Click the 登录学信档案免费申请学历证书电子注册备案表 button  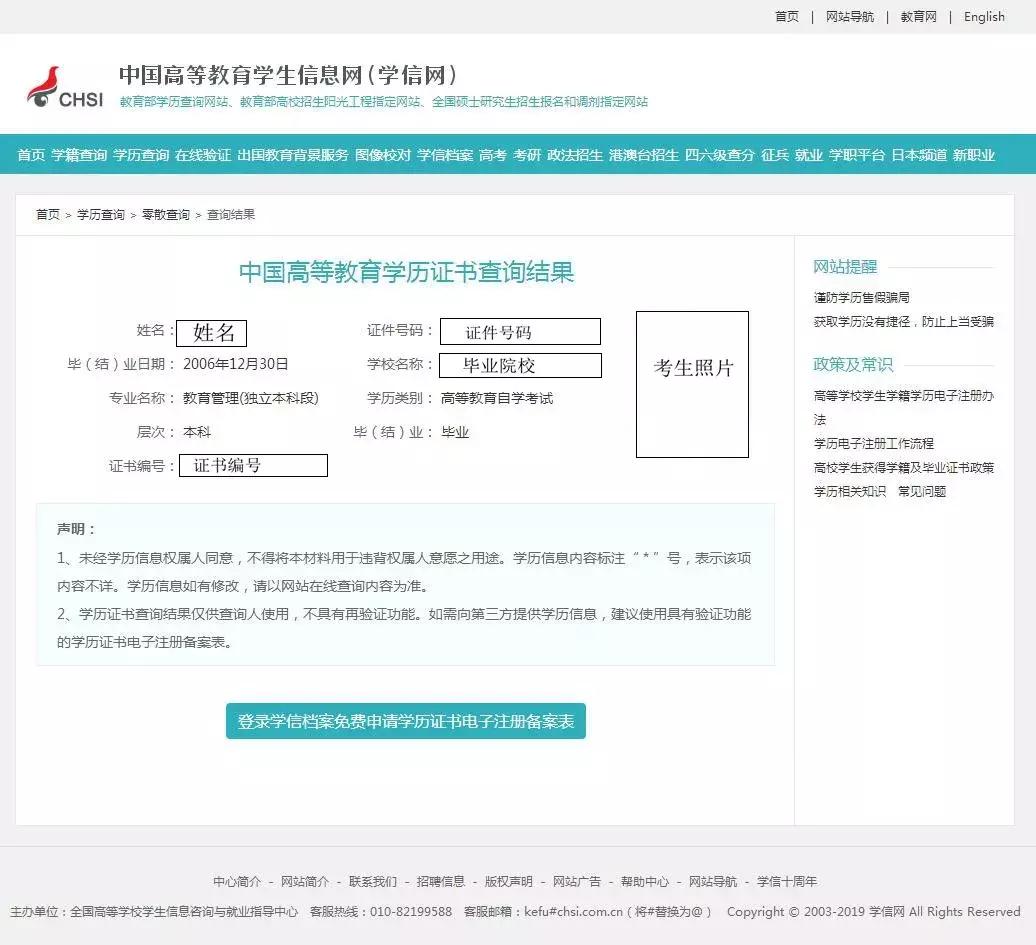(404, 720)
